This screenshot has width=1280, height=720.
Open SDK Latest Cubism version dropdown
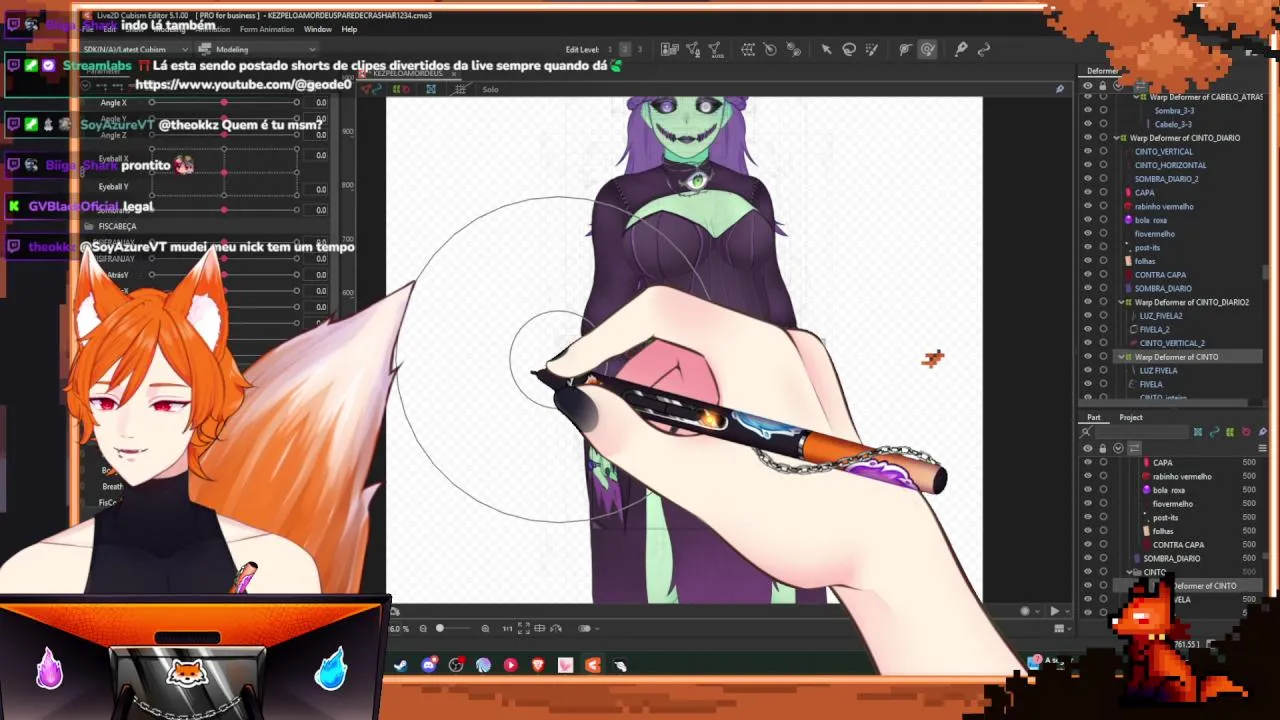coord(138,49)
